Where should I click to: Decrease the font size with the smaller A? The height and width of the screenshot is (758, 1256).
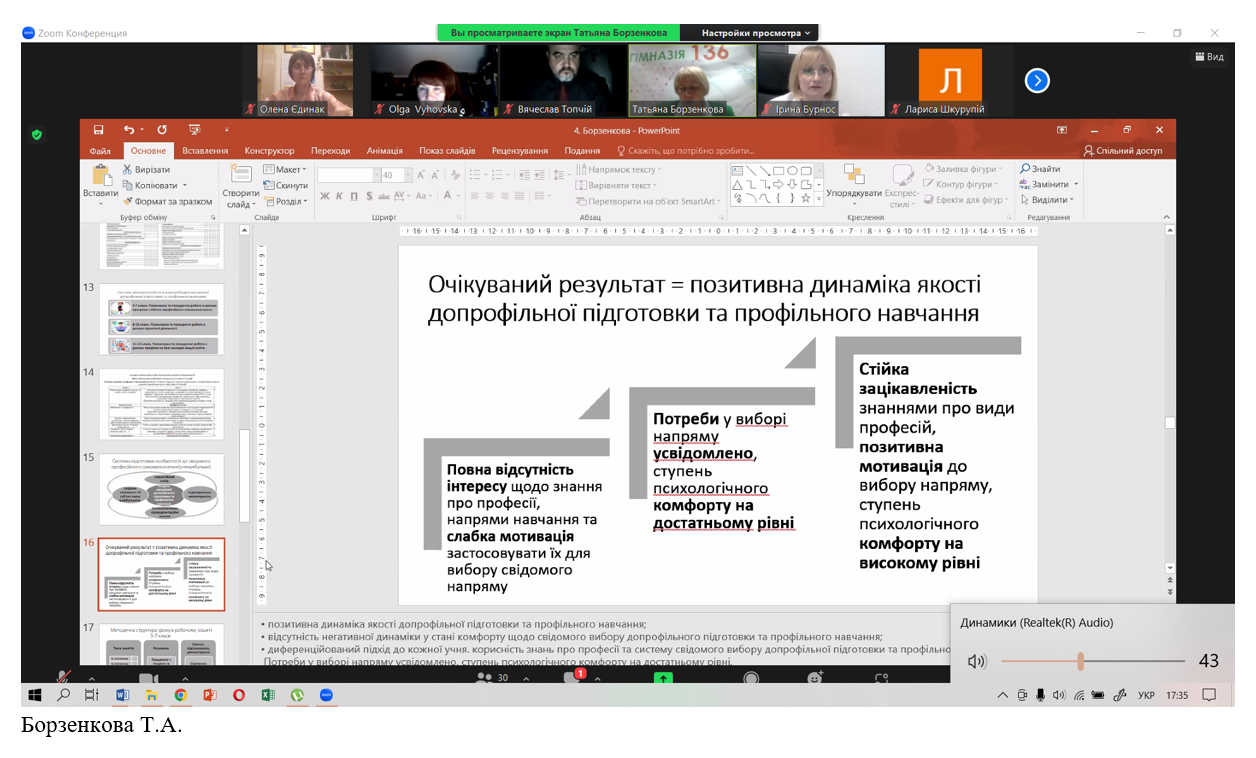(x=437, y=175)
